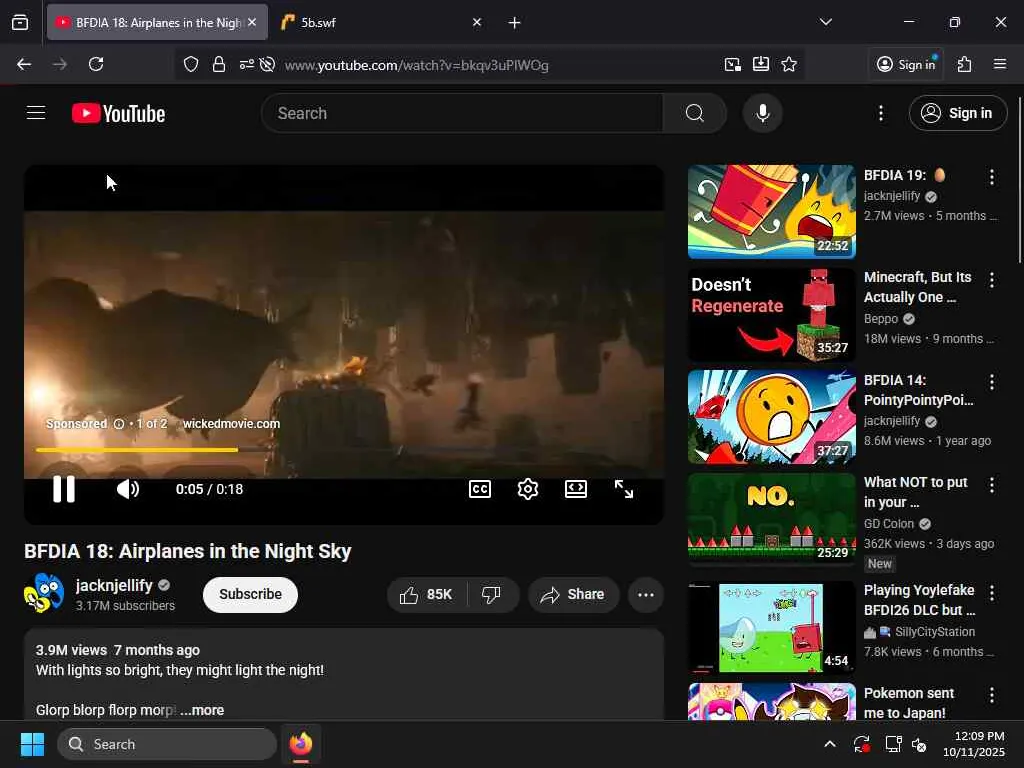1024x768 pixels.
Task: Go back in browser history
Action: [24, 64]
